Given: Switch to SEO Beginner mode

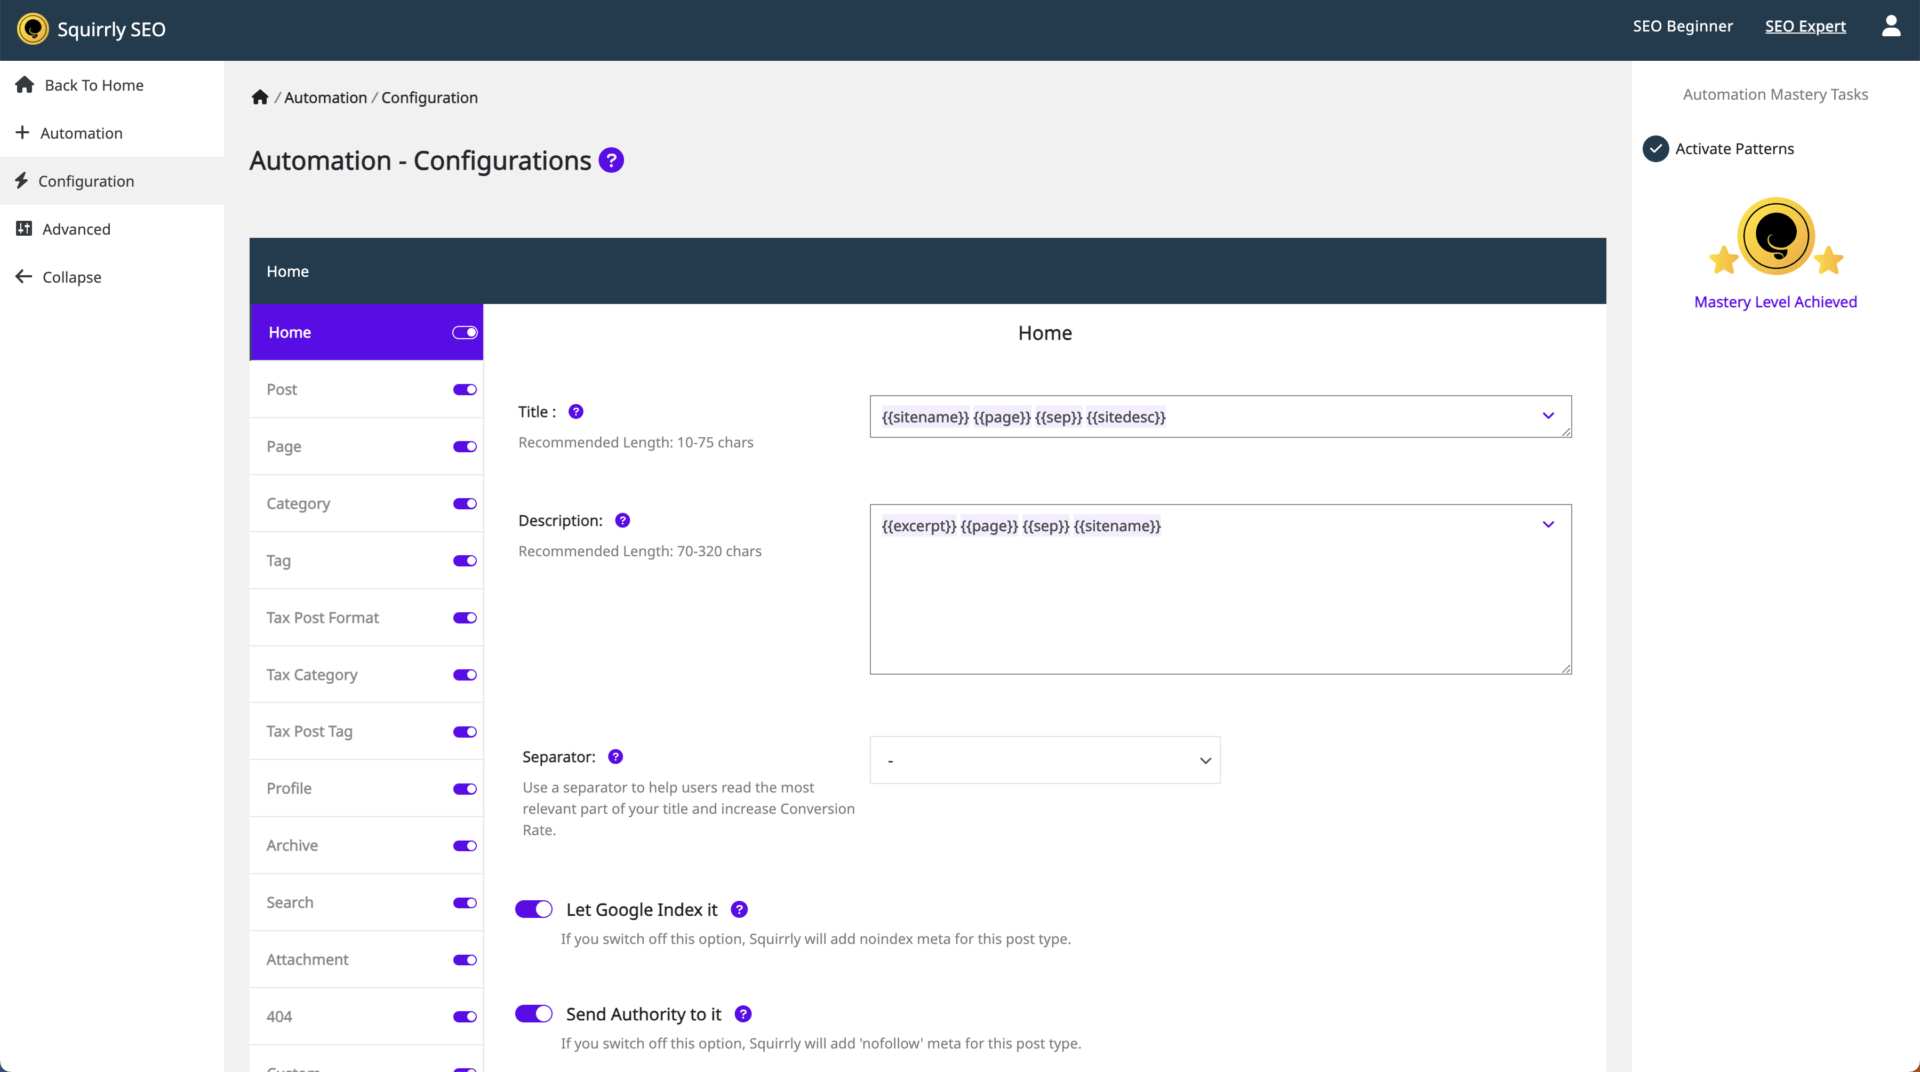Looking at the screenshot, I should point(1682,27).
